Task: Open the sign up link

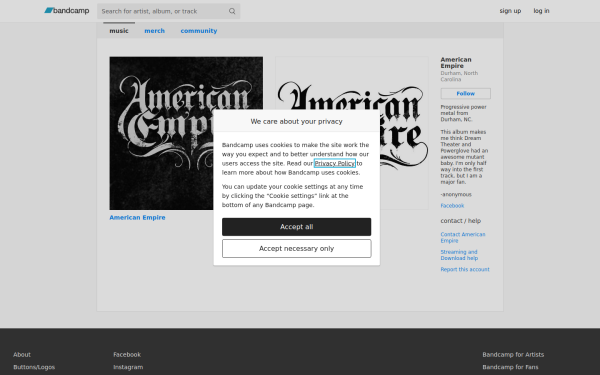Action: click(510, 11)
